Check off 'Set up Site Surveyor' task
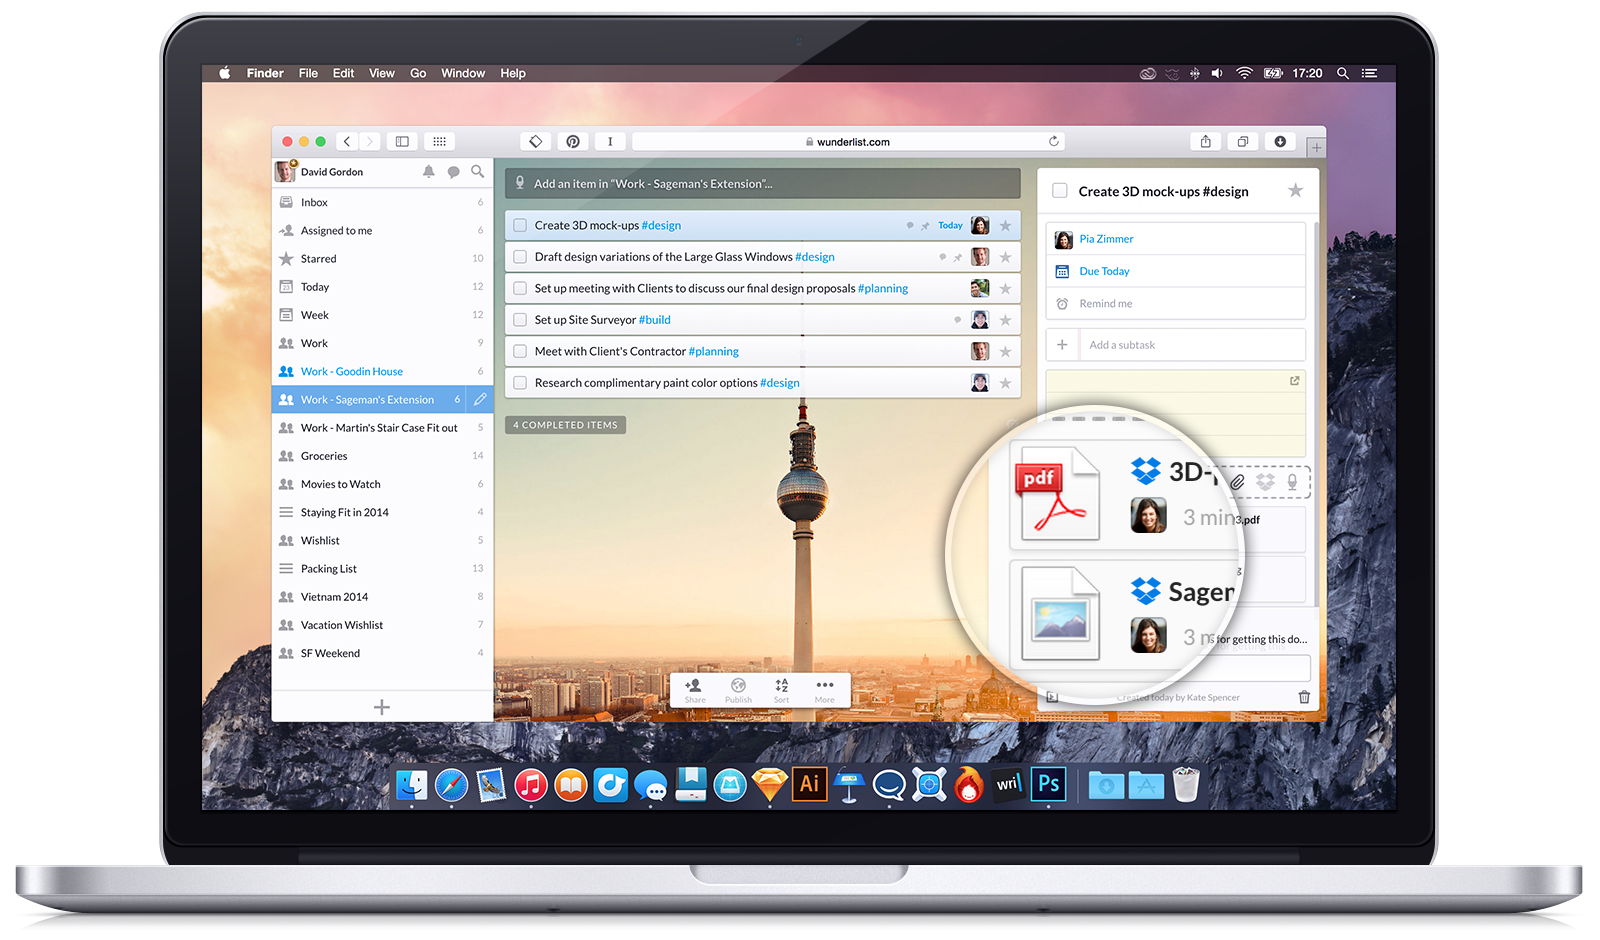 point(520,320)
